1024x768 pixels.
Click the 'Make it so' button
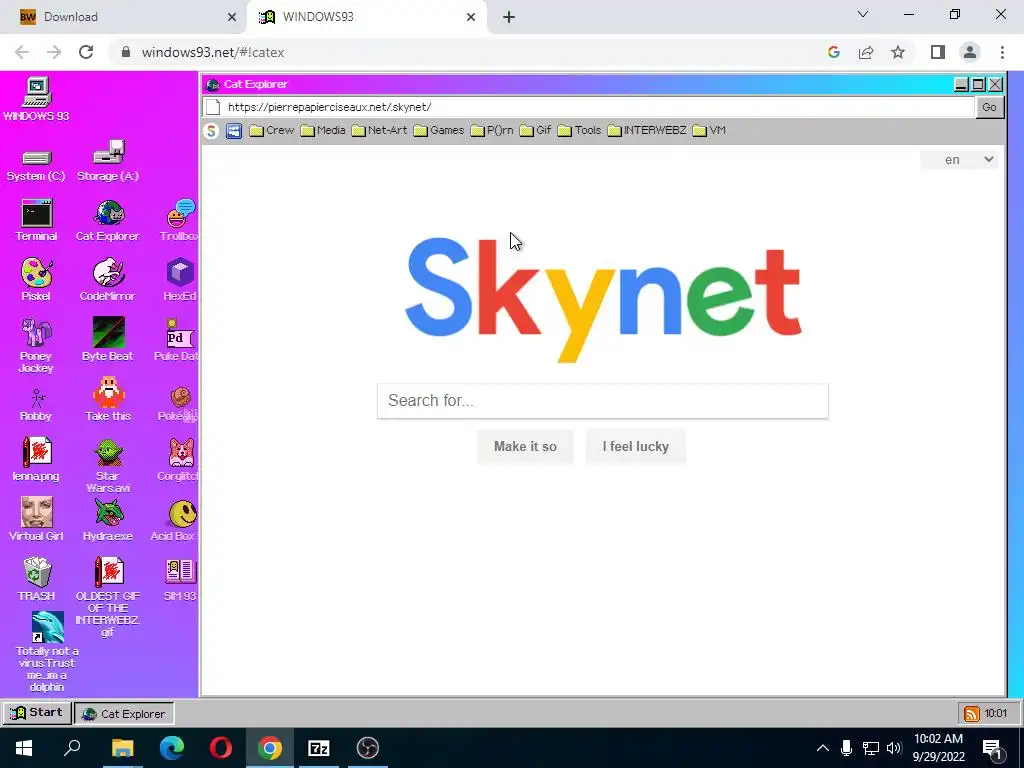(x=525, y=447)
